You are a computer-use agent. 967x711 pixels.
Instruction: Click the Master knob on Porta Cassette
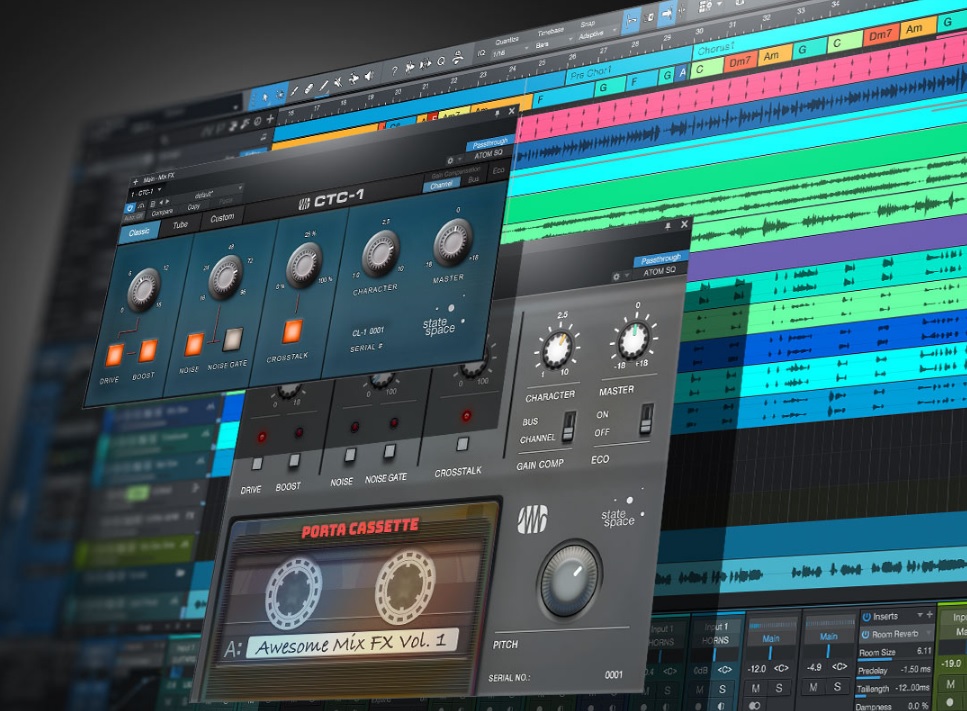point(633,339)
